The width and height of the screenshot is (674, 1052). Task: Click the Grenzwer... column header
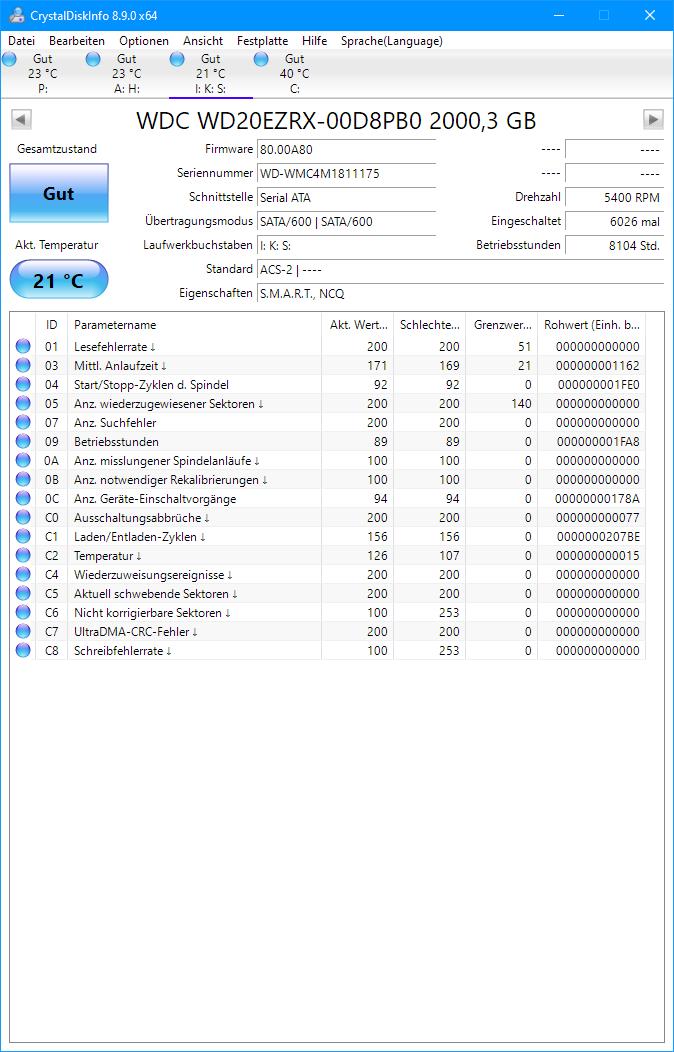(x=502, y=325)
